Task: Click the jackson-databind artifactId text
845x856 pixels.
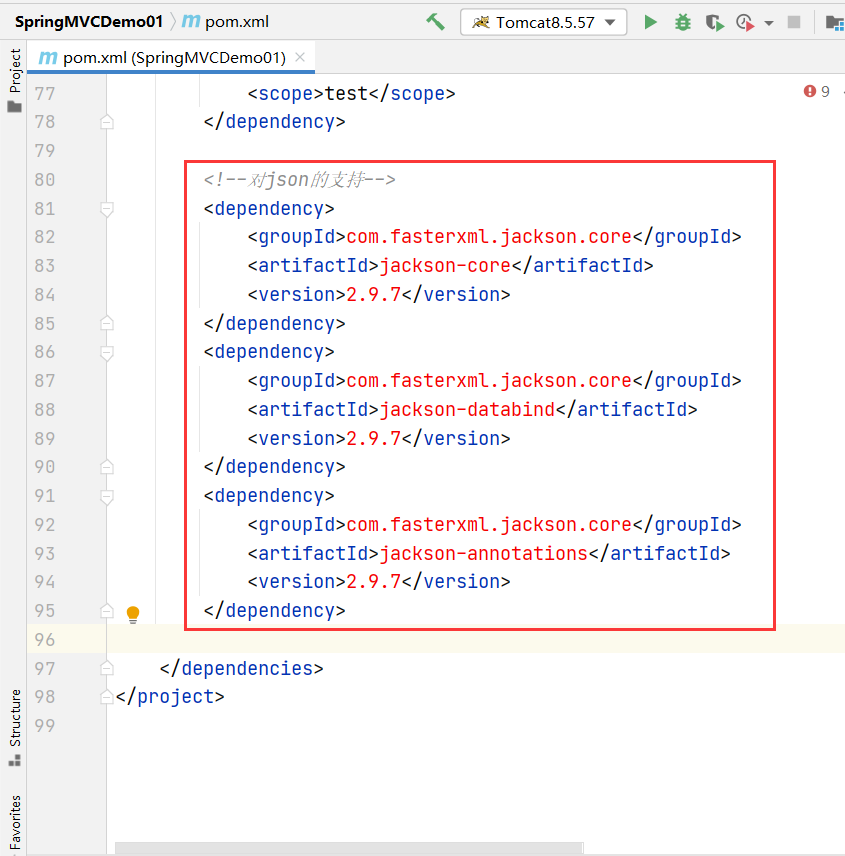Action: [x=467, y=409]
